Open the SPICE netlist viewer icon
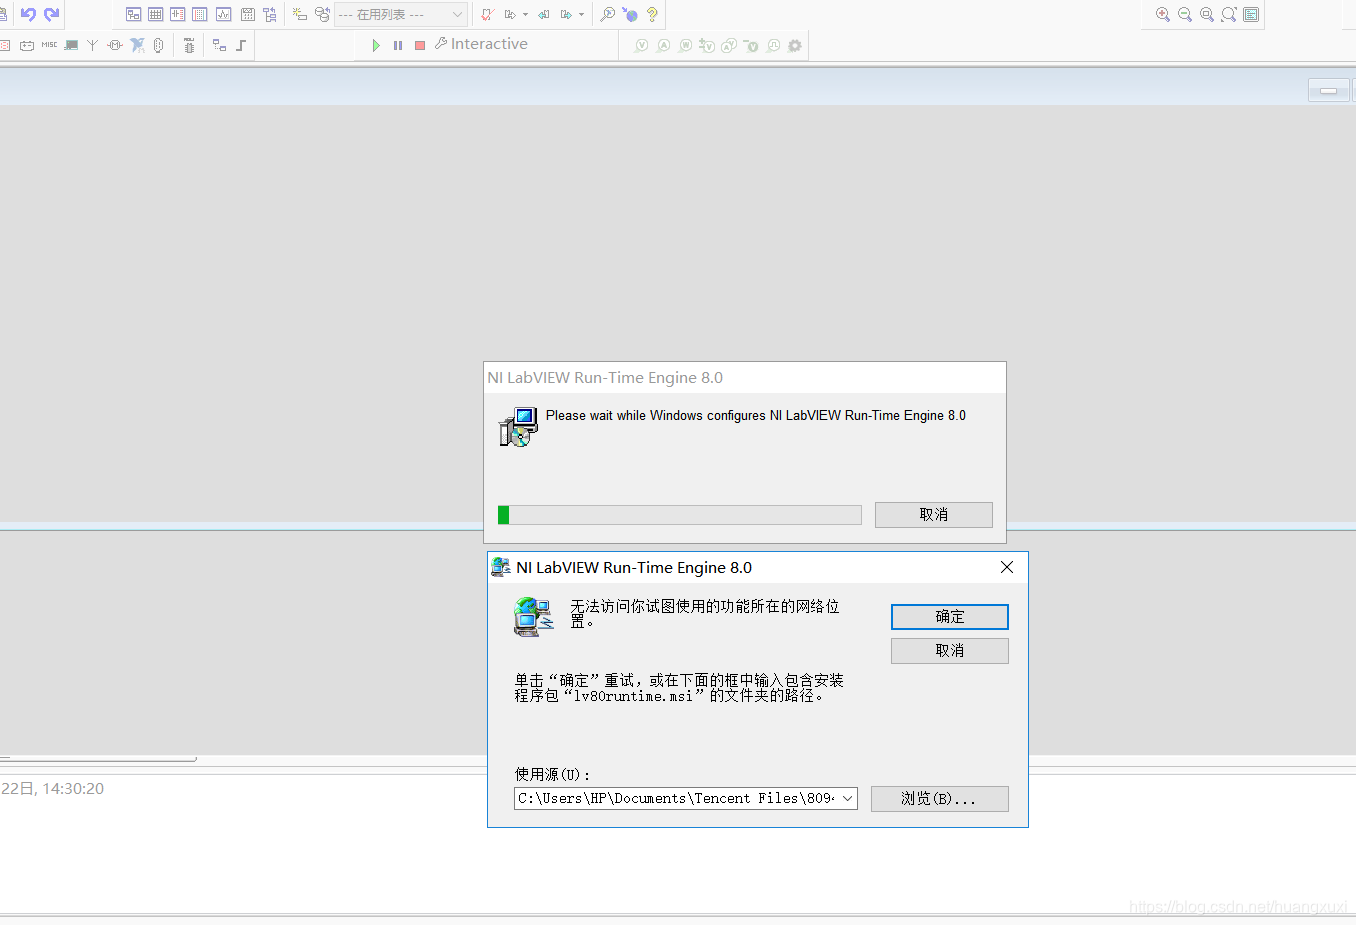1356x925 pixels. tap(177, 14)
